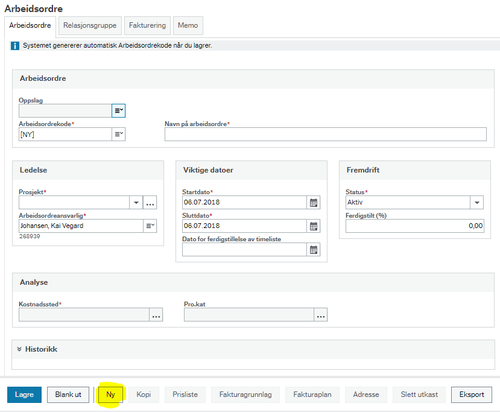Click the highlighted Ny button
The height and width of the screenshot is (412, 500).
coord(111,395)
